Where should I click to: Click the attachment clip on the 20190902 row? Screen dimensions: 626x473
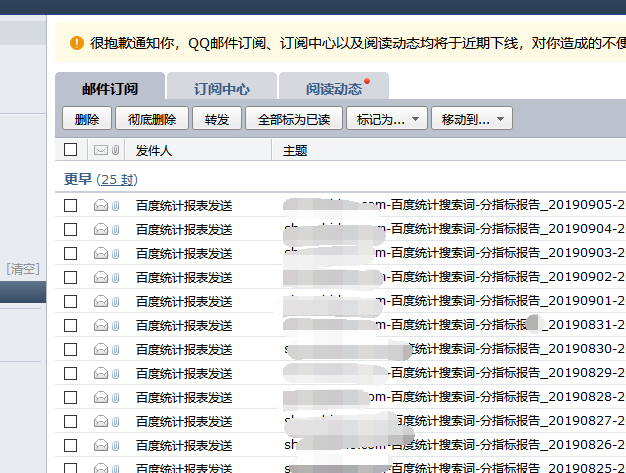click(x=116, y=277)
